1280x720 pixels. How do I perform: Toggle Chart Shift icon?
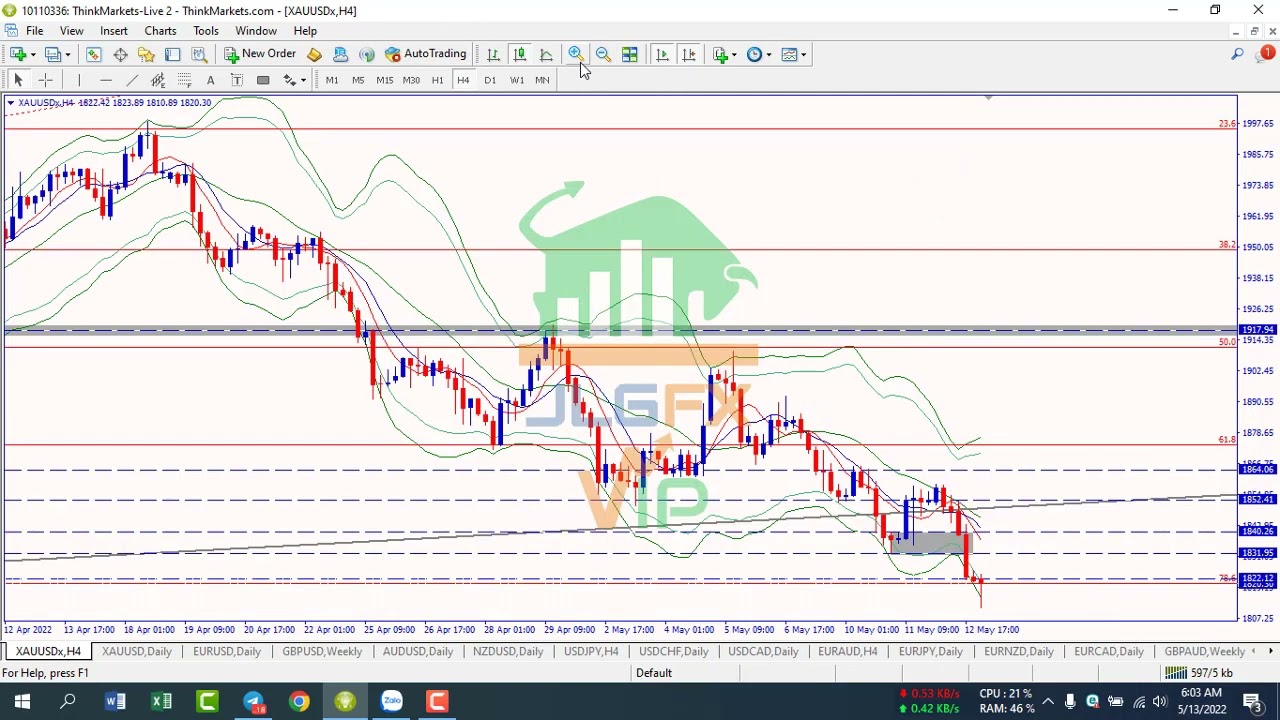tap(689, 54)
